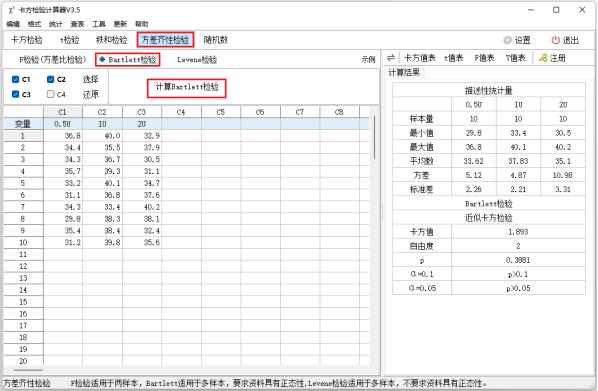Enable the C4 checkbox
598x391 pixels.
[x=50, y=94]
